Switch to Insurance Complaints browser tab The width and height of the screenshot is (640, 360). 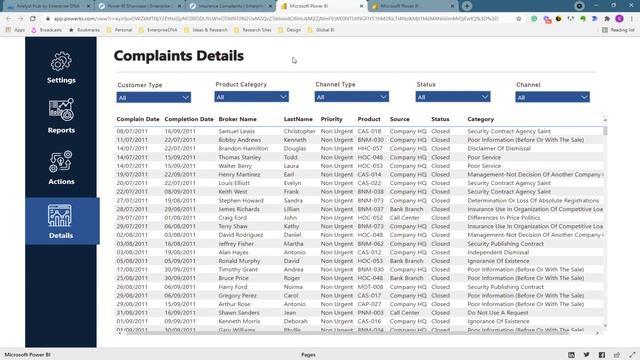pos(231,6)
